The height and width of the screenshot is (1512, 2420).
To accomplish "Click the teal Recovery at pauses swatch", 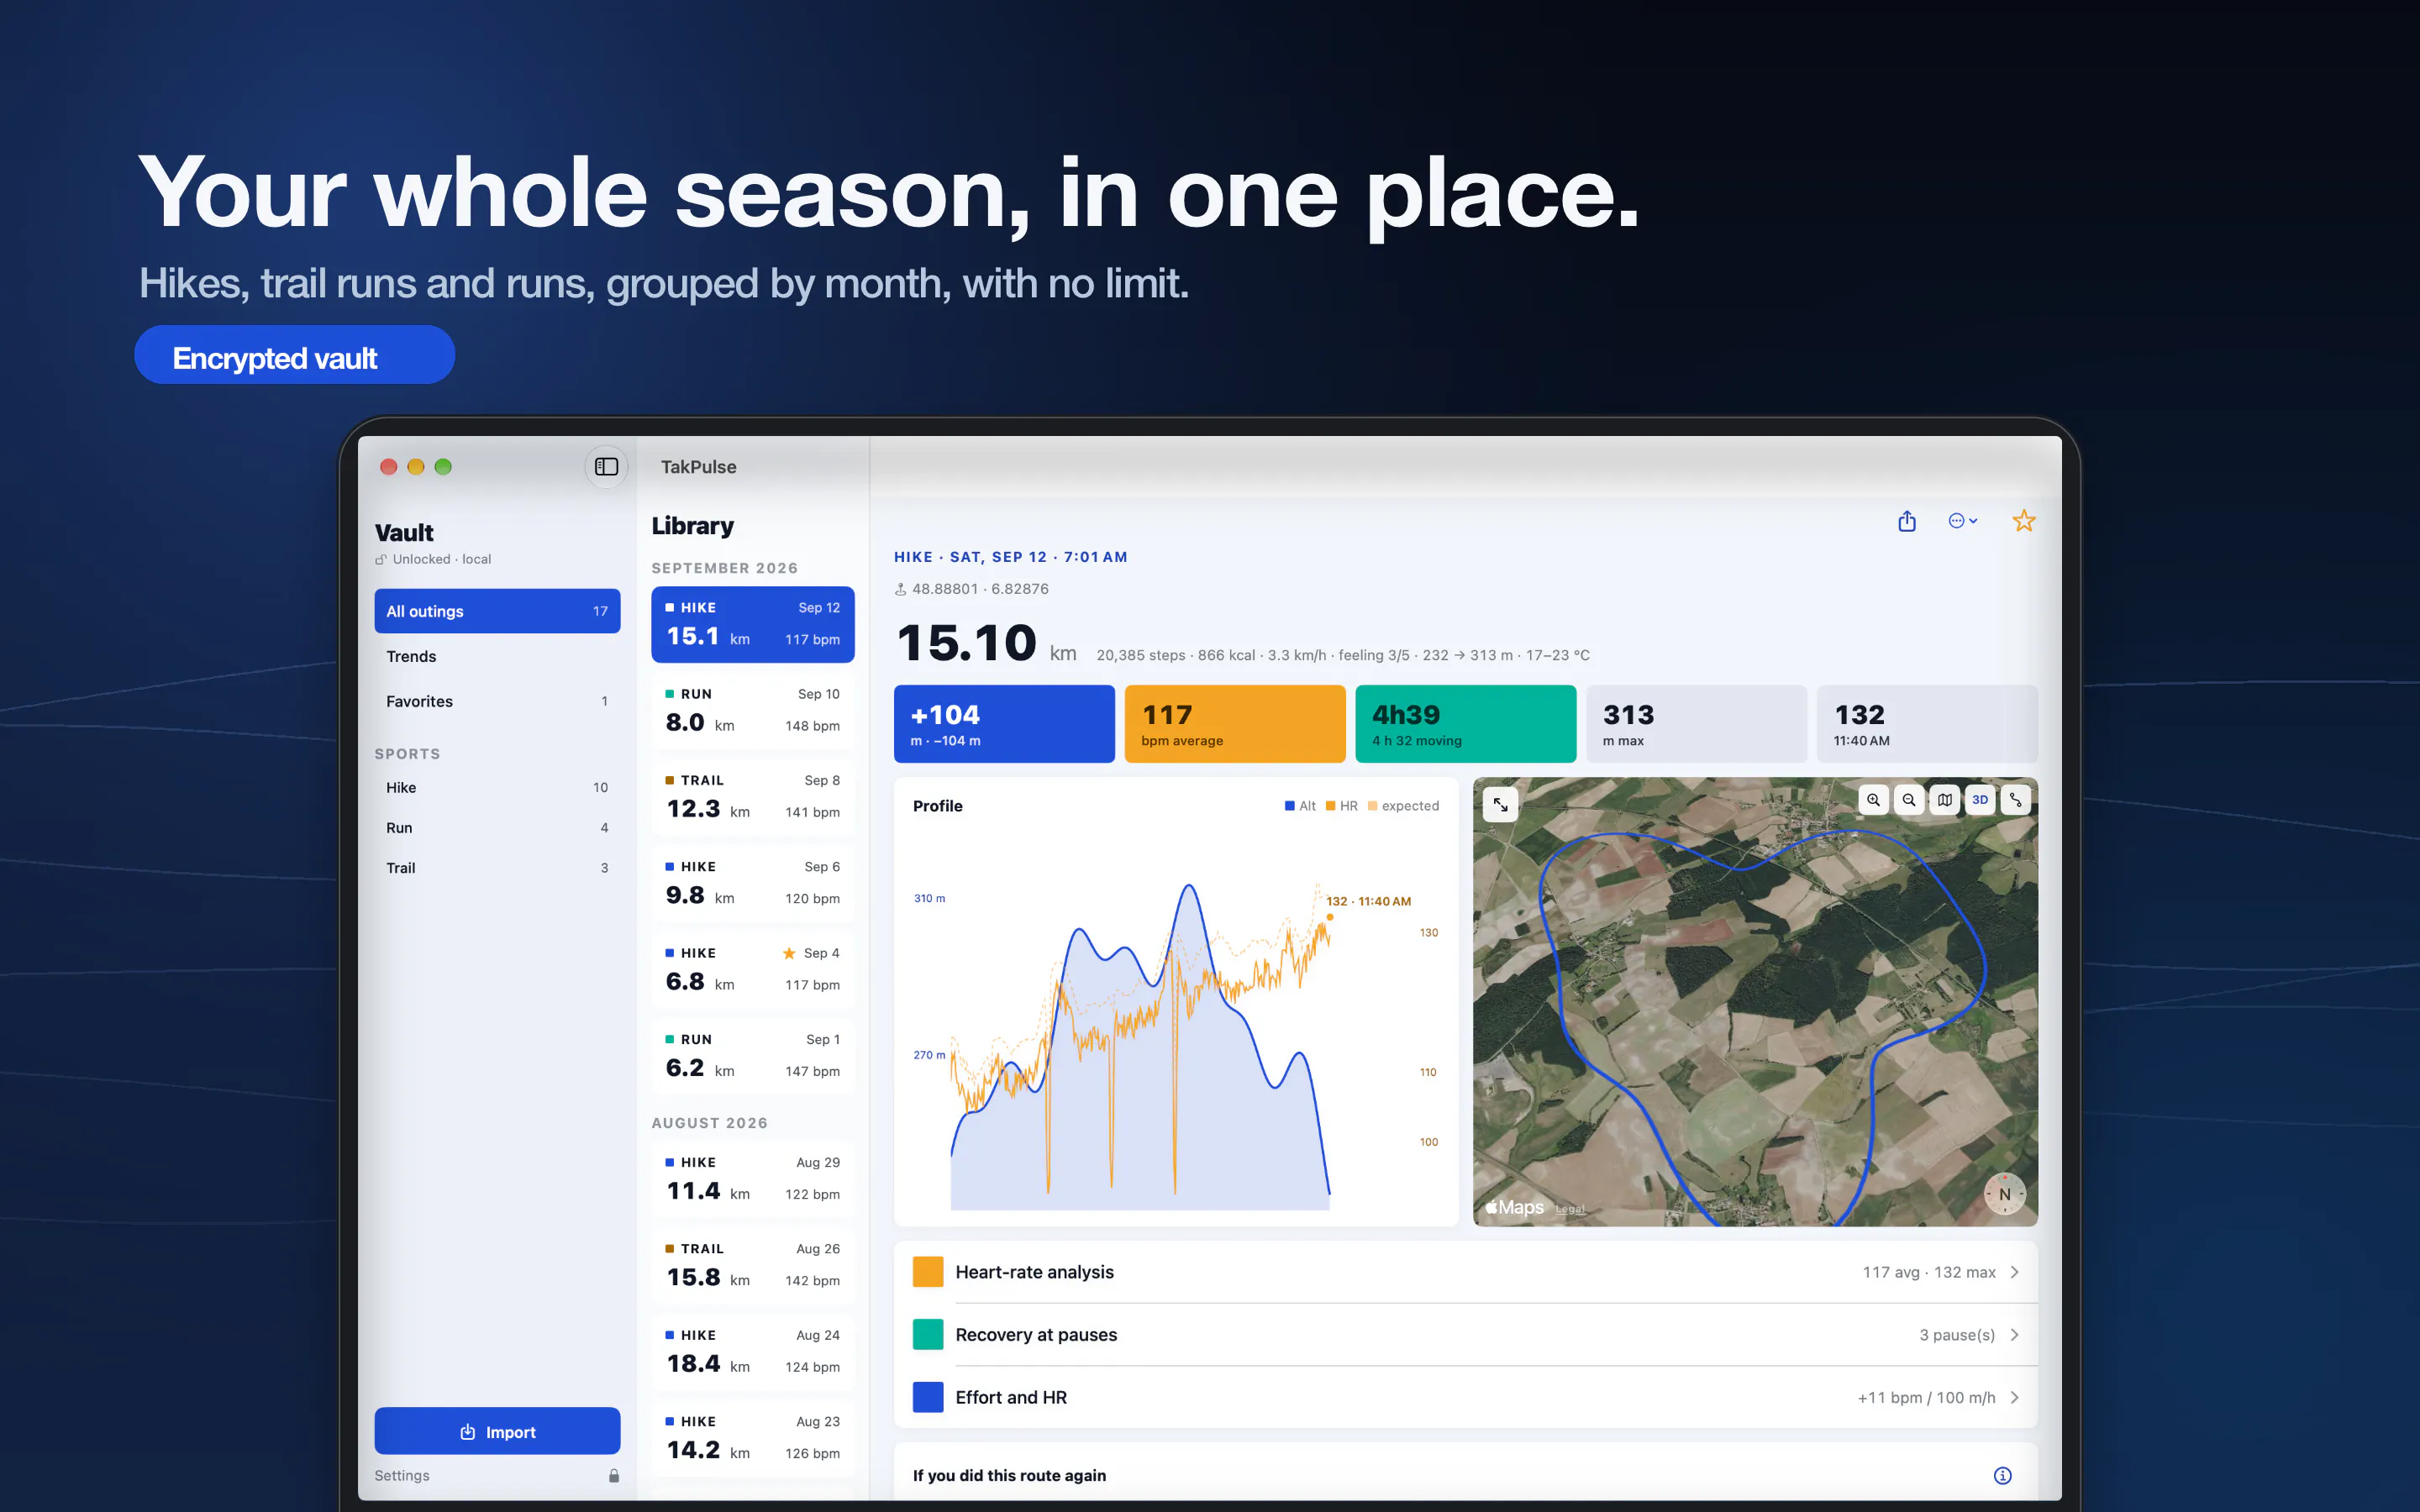I will 928,1335.
